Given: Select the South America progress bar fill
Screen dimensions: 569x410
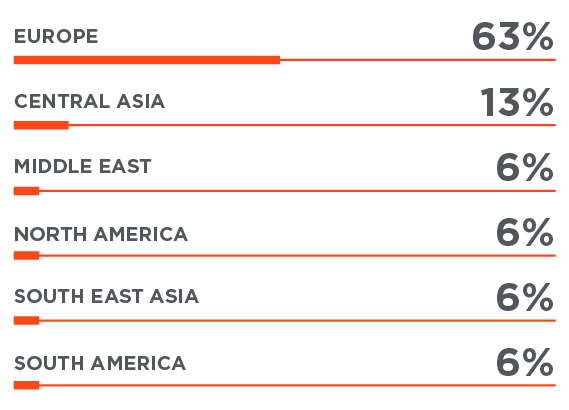Looking at the screenshot, I should pyautogui.click(x=26, y=385).
